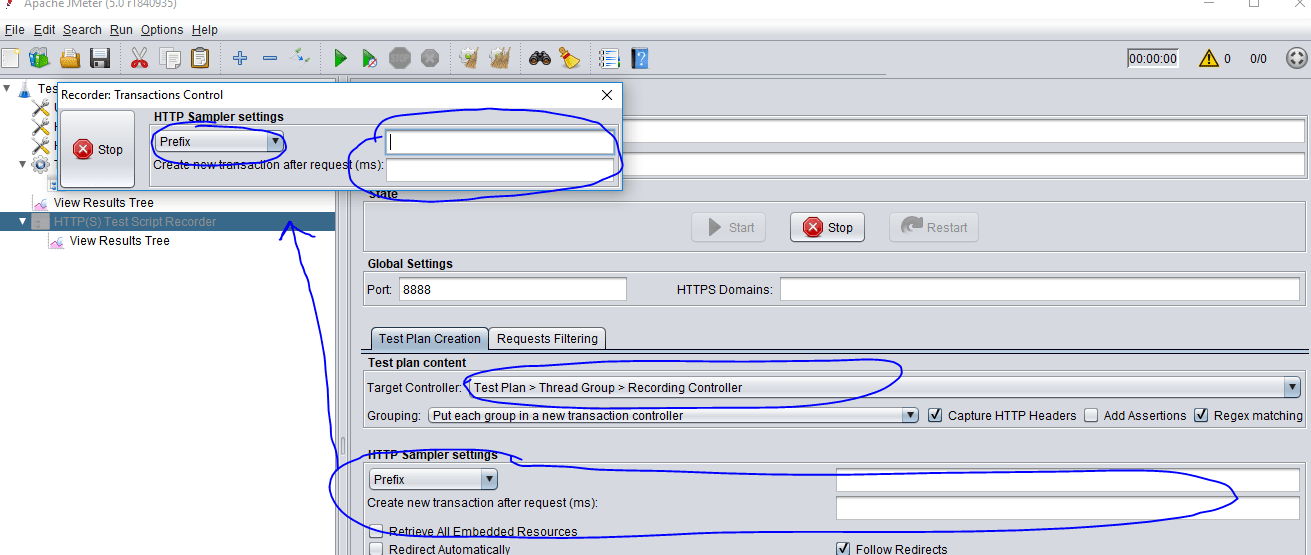Click the warning triangle log icon
Viewport: 1311px width, 555px height.
coord(1209,58)
